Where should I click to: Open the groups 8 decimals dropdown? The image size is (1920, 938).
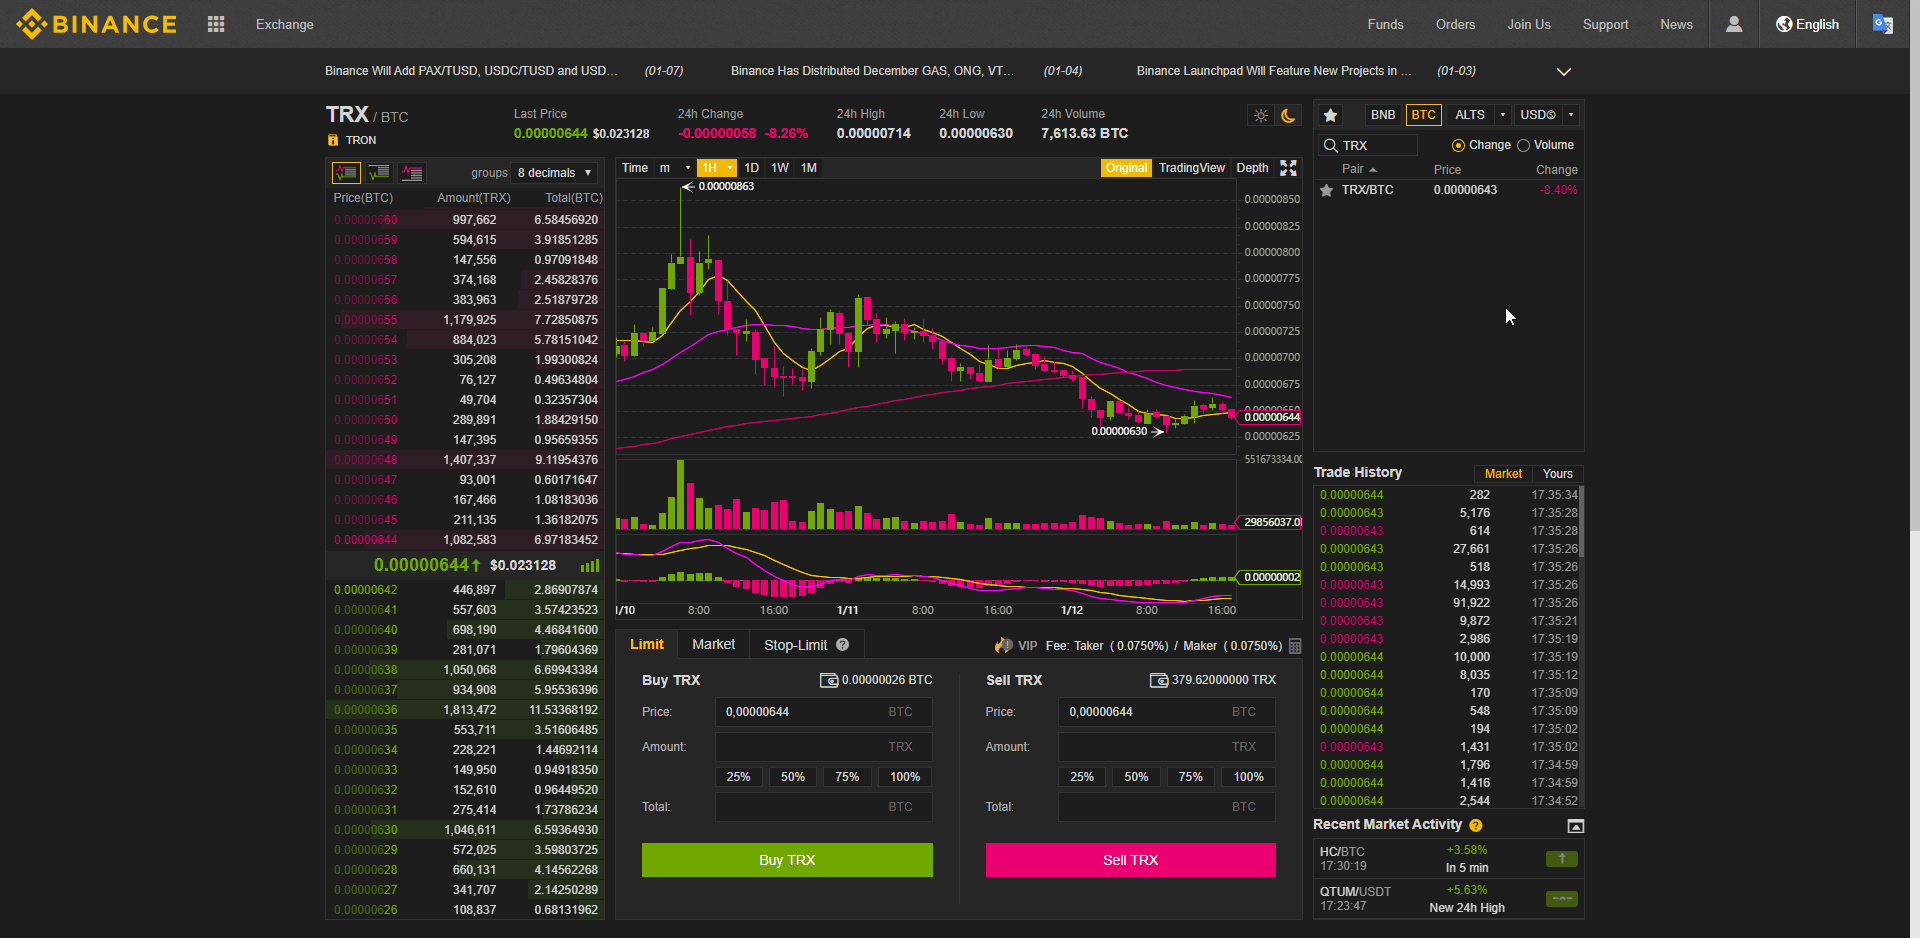pyautogui.click(x=554, y=173)
